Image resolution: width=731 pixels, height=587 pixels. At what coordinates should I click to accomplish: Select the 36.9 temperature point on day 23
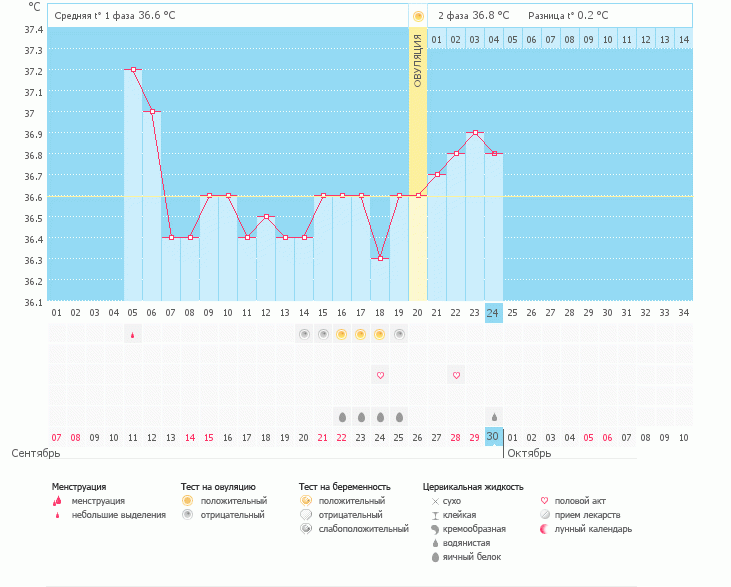476,132
